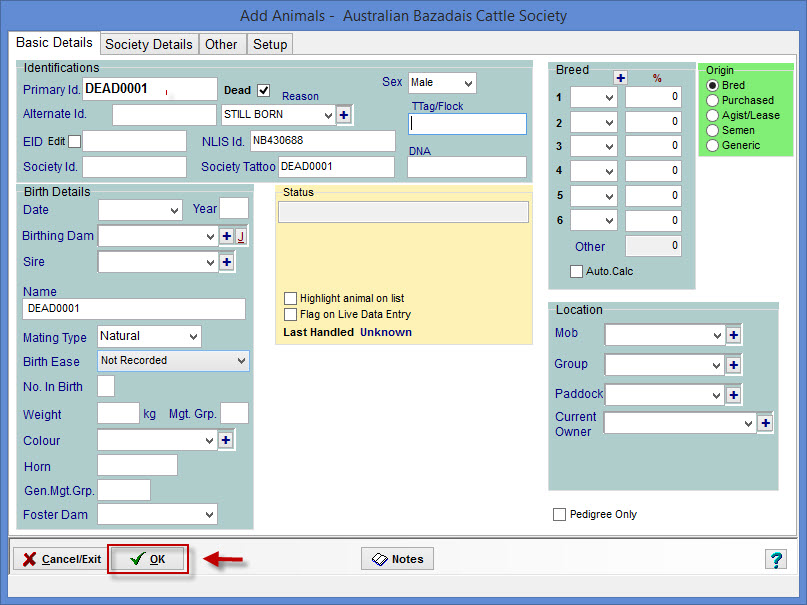Add a new death reason with plus icon

coord(344,115)
